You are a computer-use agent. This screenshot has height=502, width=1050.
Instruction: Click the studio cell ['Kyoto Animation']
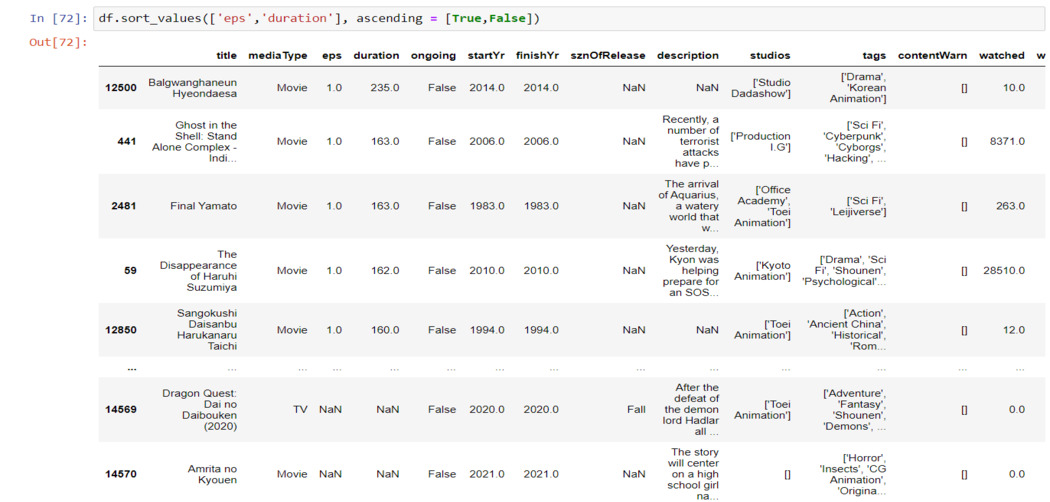762,270
